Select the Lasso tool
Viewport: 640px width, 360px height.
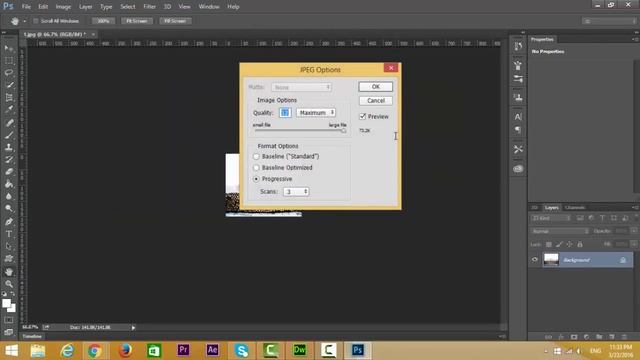(9, 73)
